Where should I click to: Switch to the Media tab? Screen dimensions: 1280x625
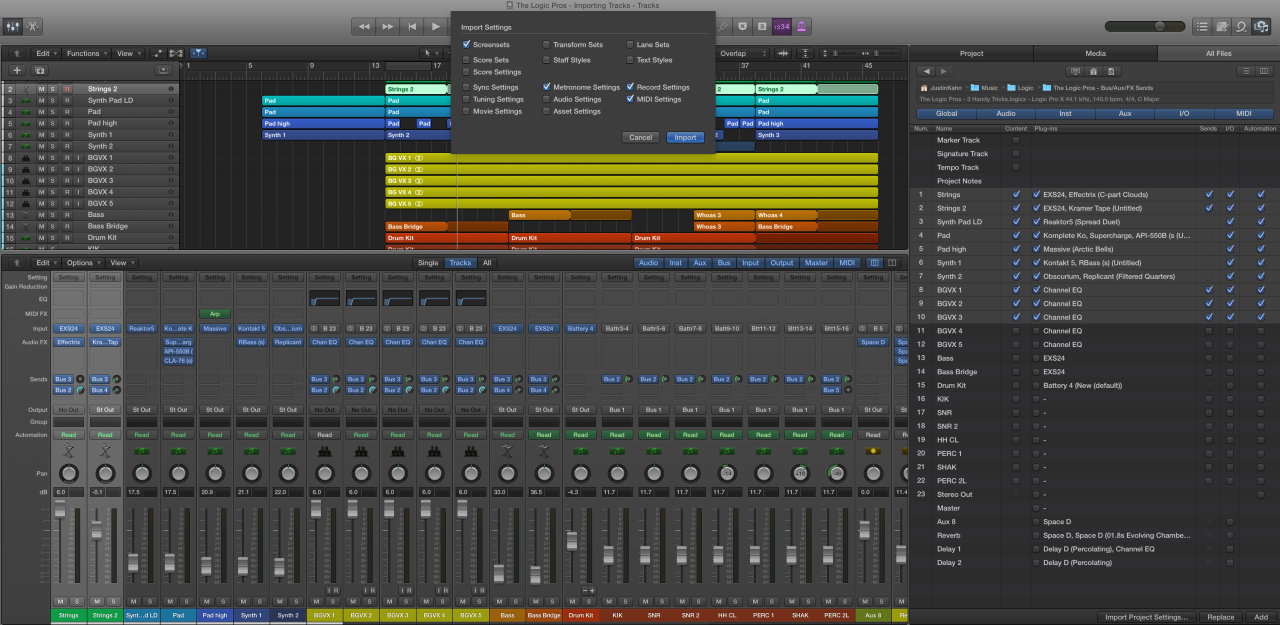pyautogui.click(x=1095, y=53)
